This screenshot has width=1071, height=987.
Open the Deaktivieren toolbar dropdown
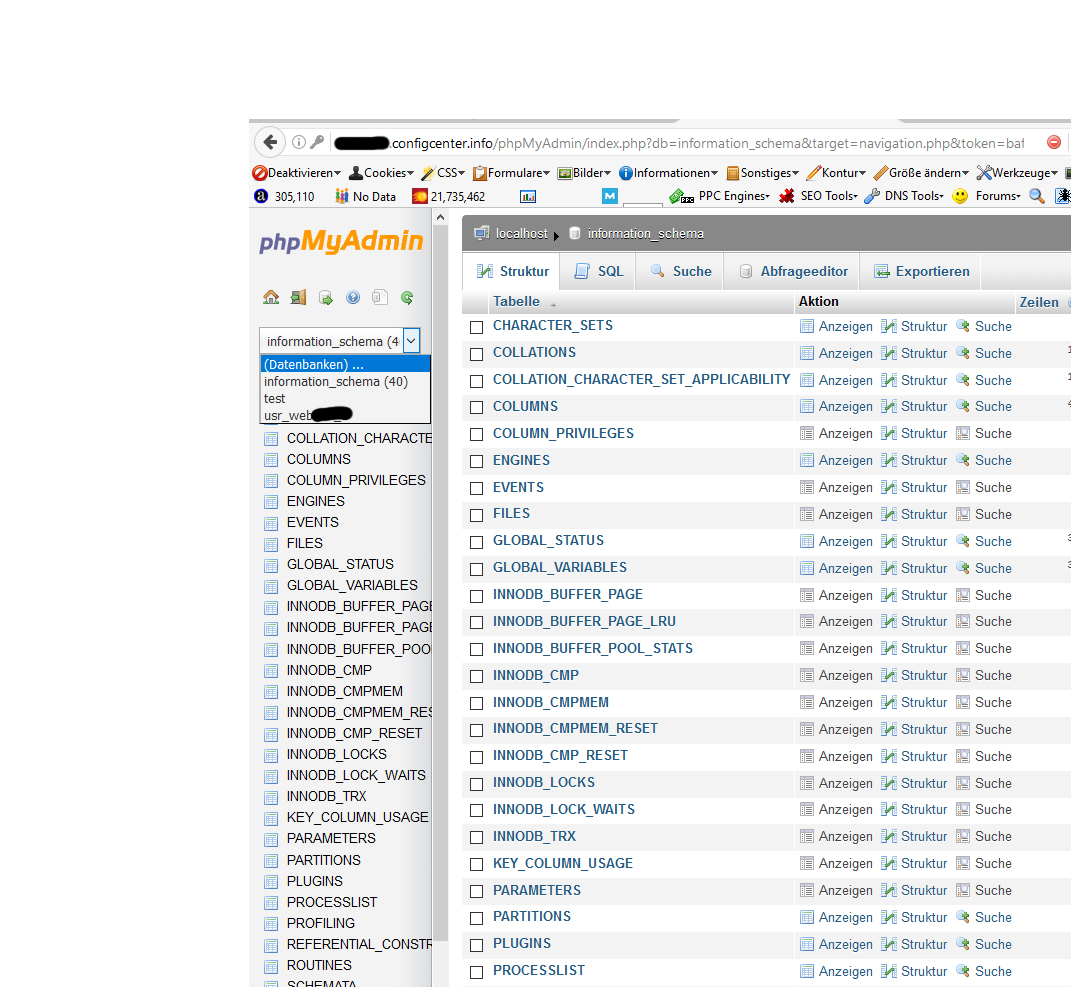tap(296, 173)
